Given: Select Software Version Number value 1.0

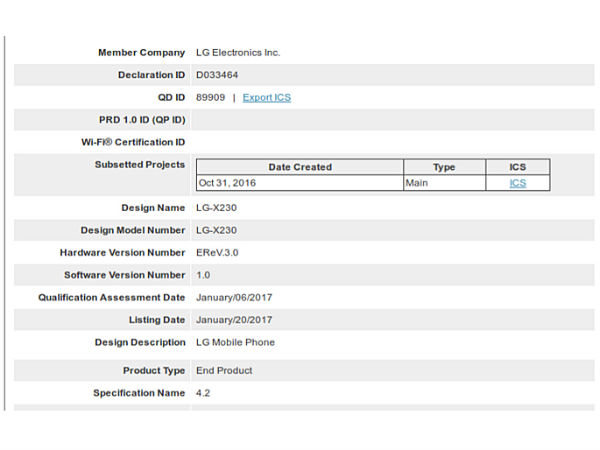Looking at the screenshot, I should [203, 275].
